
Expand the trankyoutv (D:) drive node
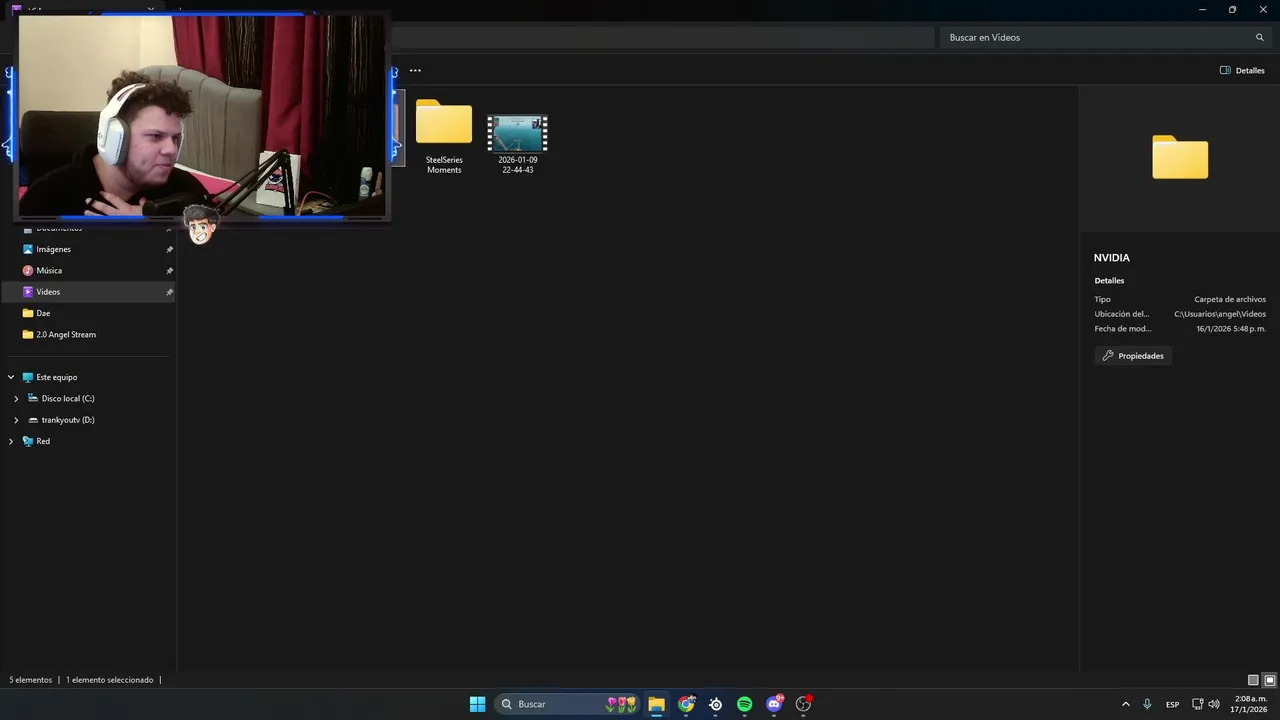pos(16,420)
